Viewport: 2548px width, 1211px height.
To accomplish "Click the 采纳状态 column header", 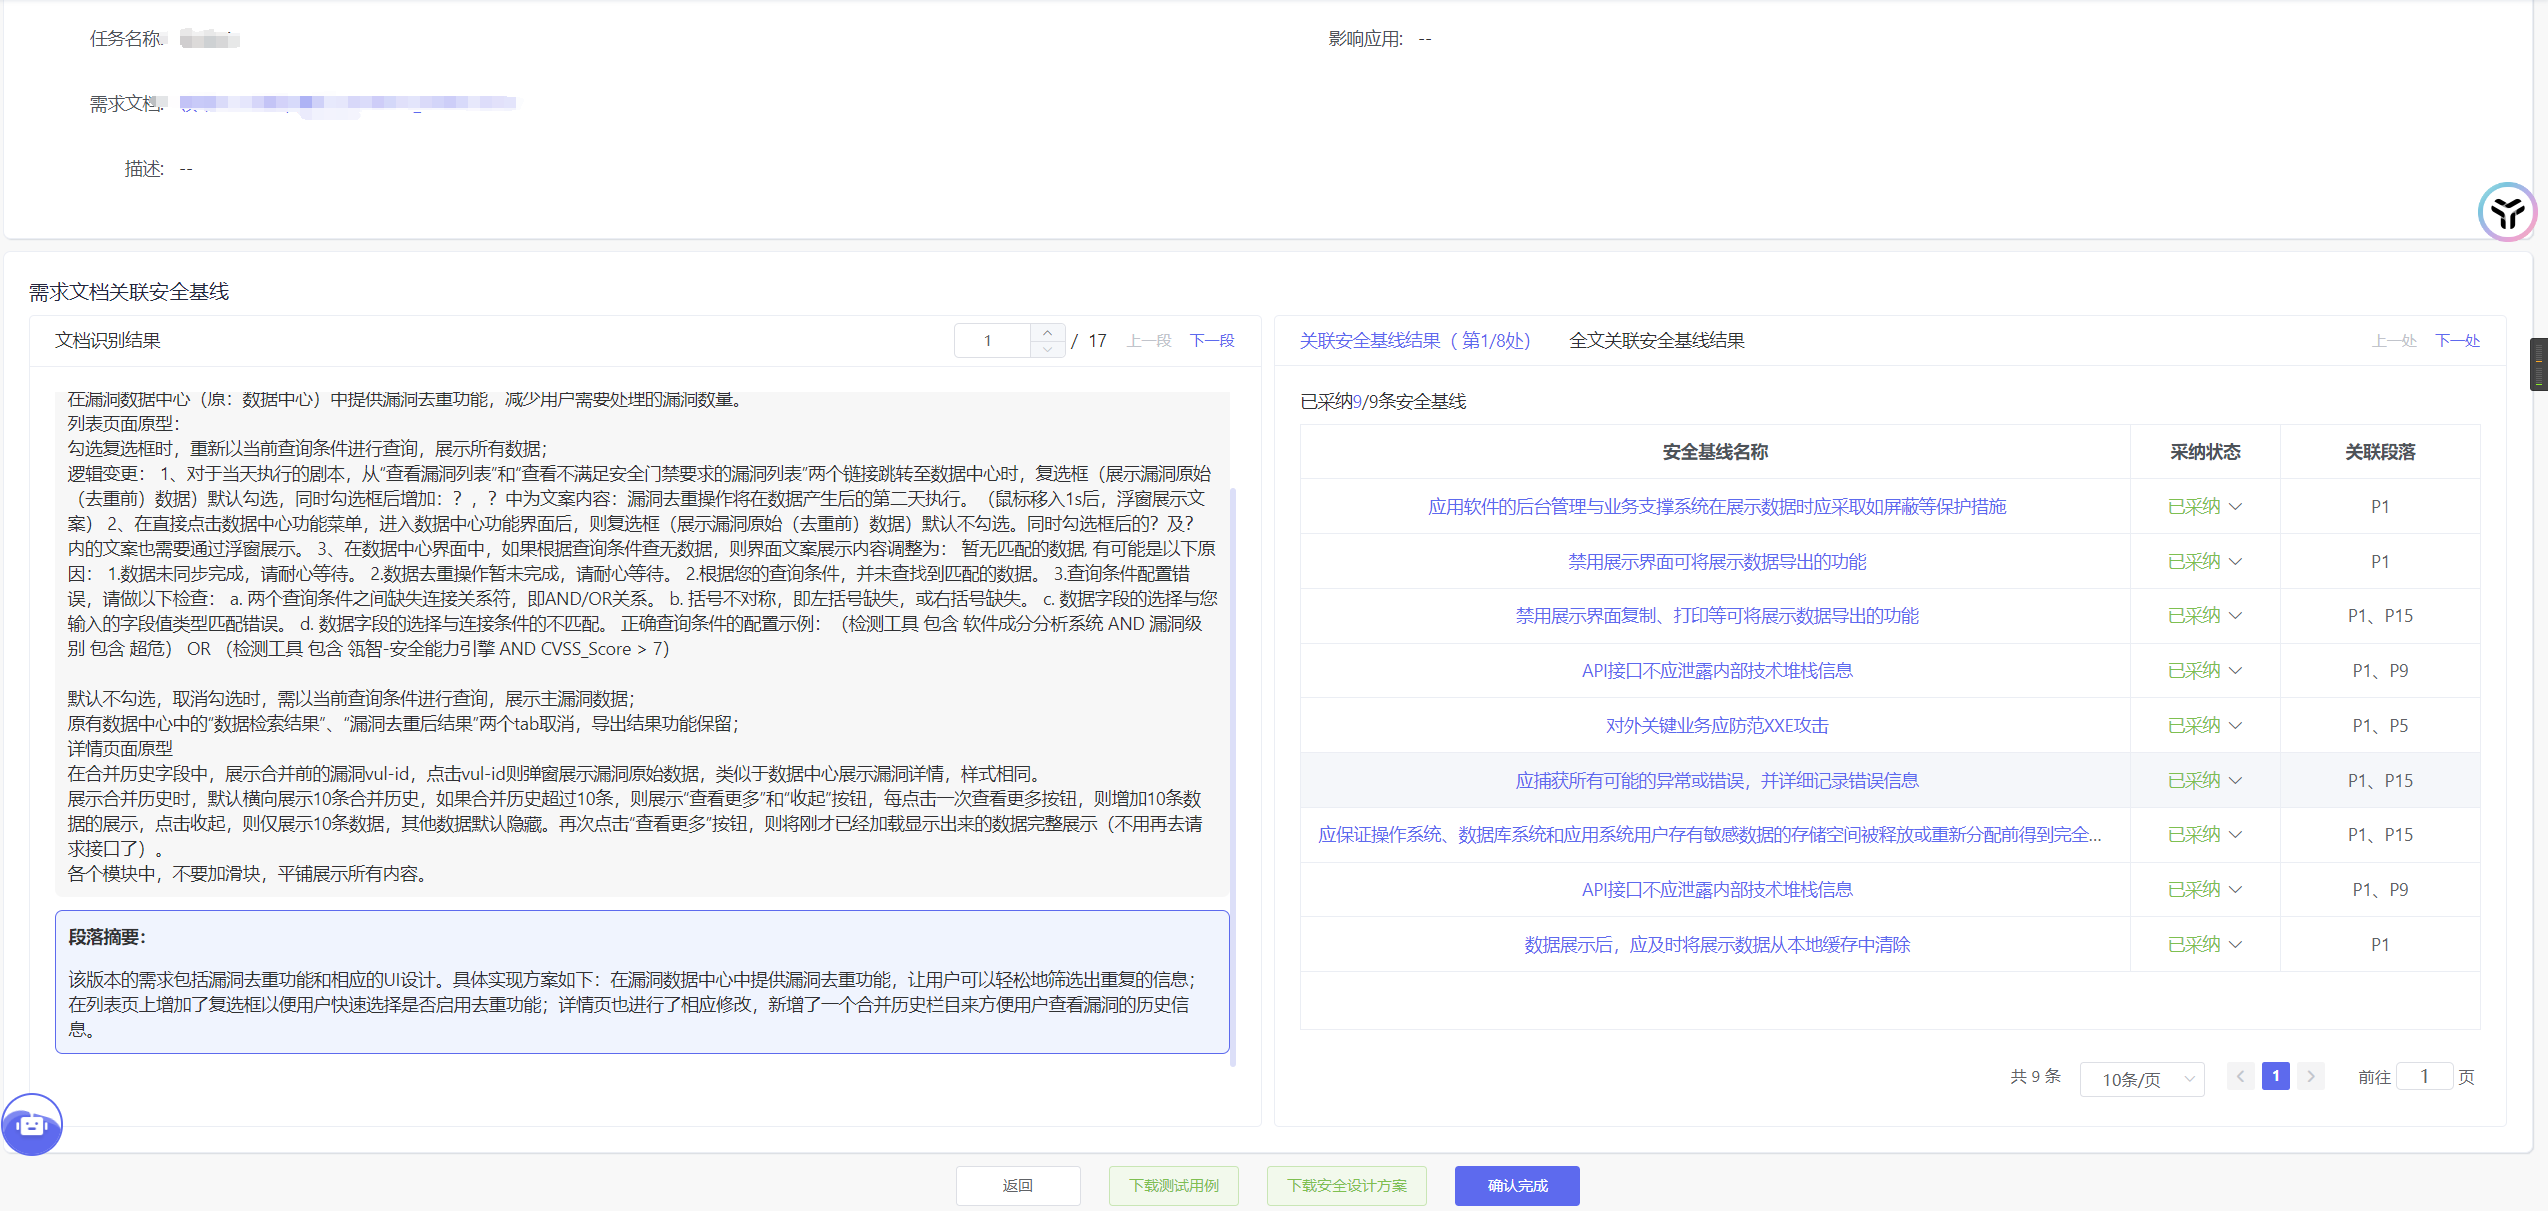I will (2205, 452).
